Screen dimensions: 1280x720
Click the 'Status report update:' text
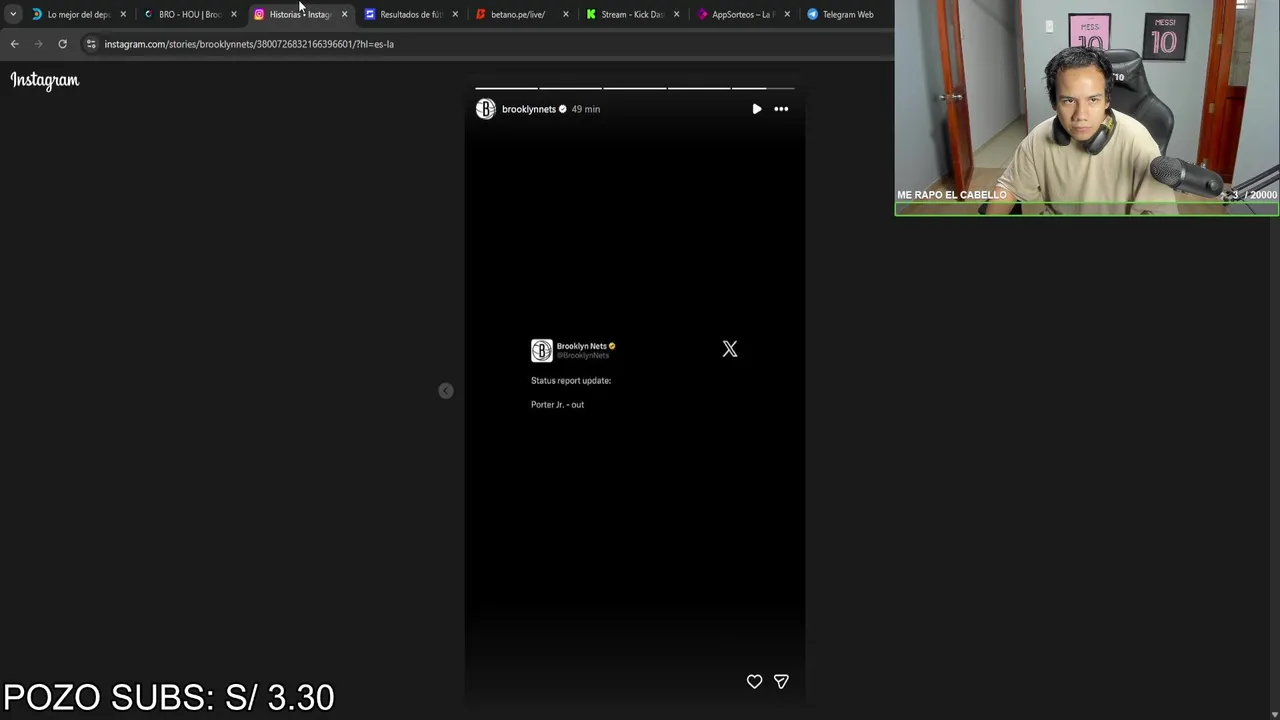pos(571,380)
